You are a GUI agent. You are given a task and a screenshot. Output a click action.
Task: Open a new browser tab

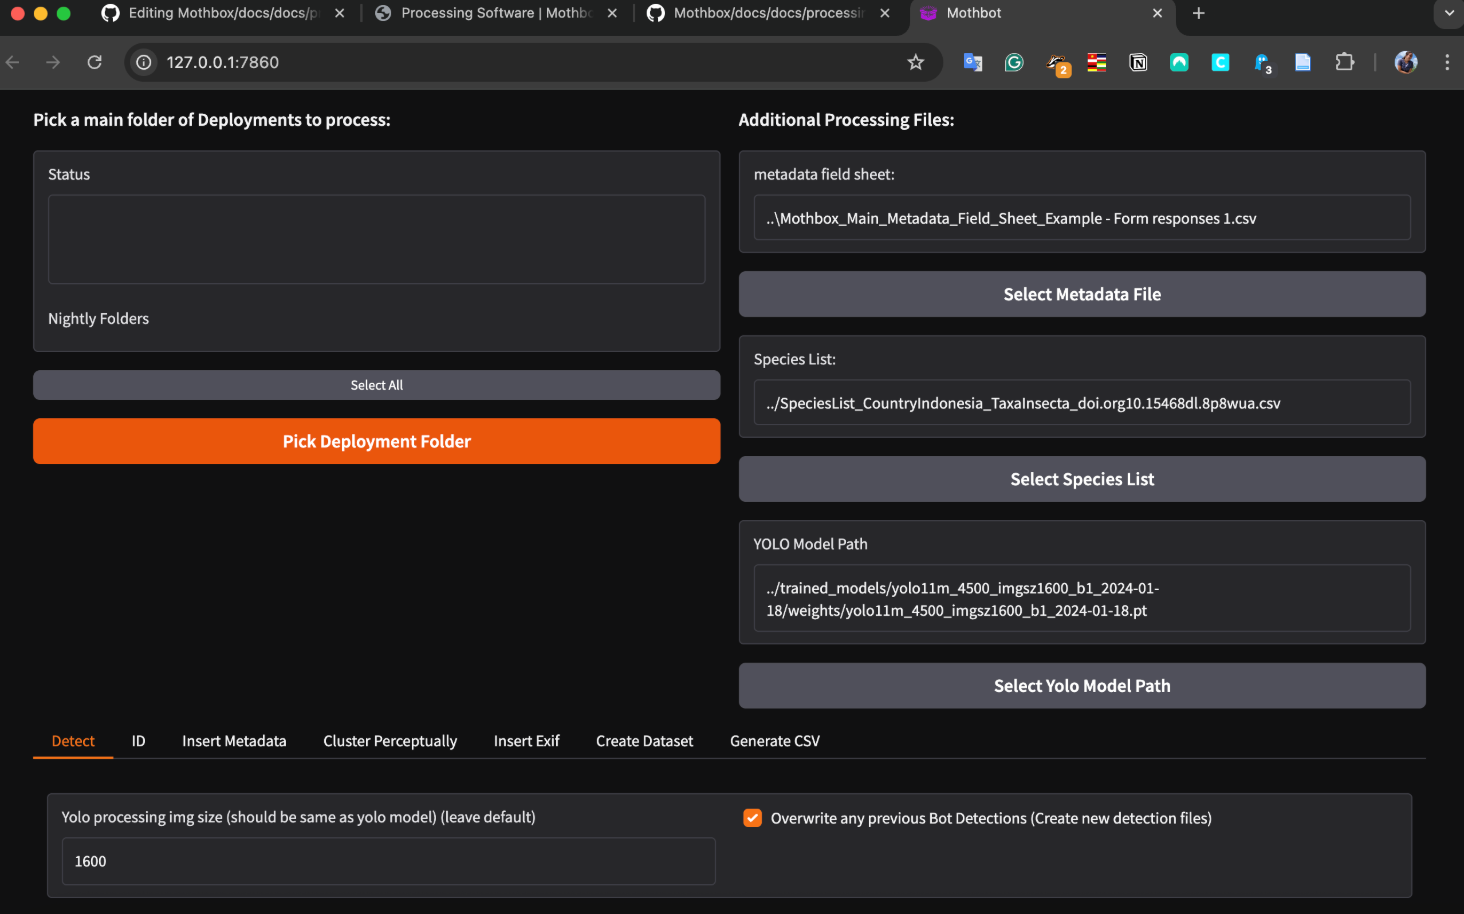pos(1198,13)
